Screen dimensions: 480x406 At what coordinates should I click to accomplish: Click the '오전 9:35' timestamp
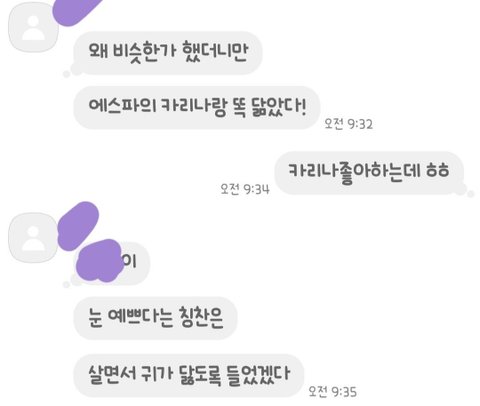[x=333, y=391]
